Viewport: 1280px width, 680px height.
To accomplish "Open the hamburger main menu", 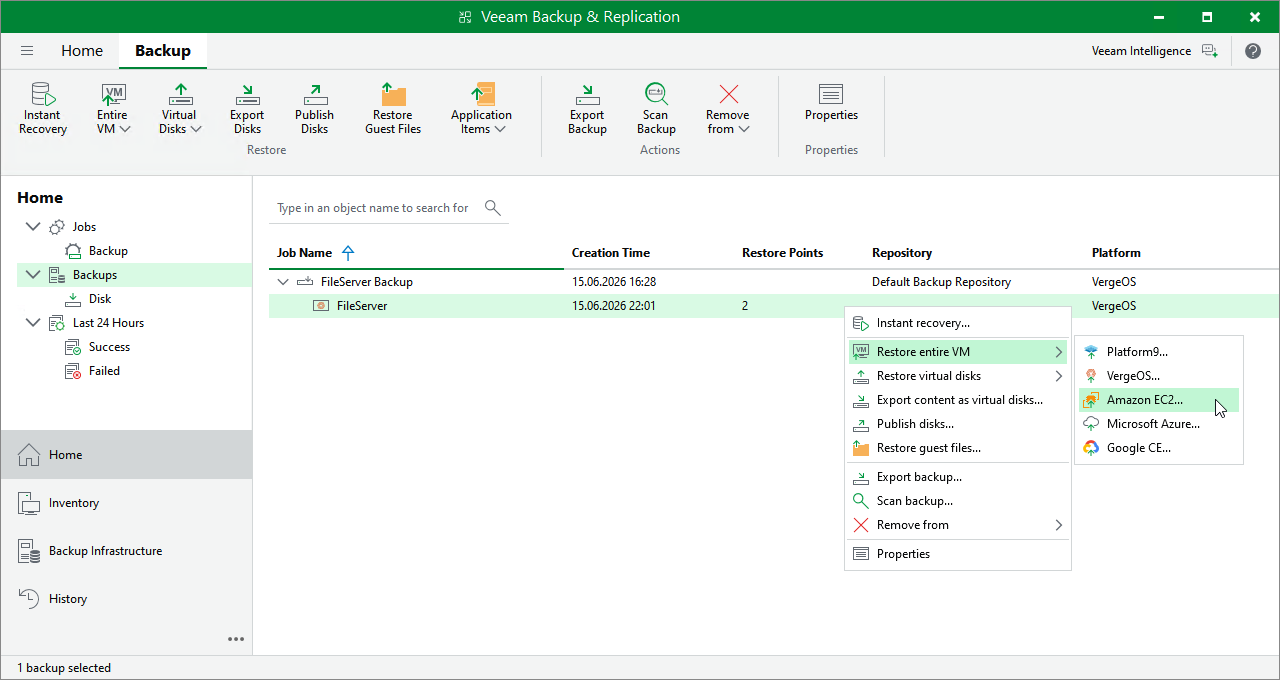I will pyautogui.click(x=27, y=51).
